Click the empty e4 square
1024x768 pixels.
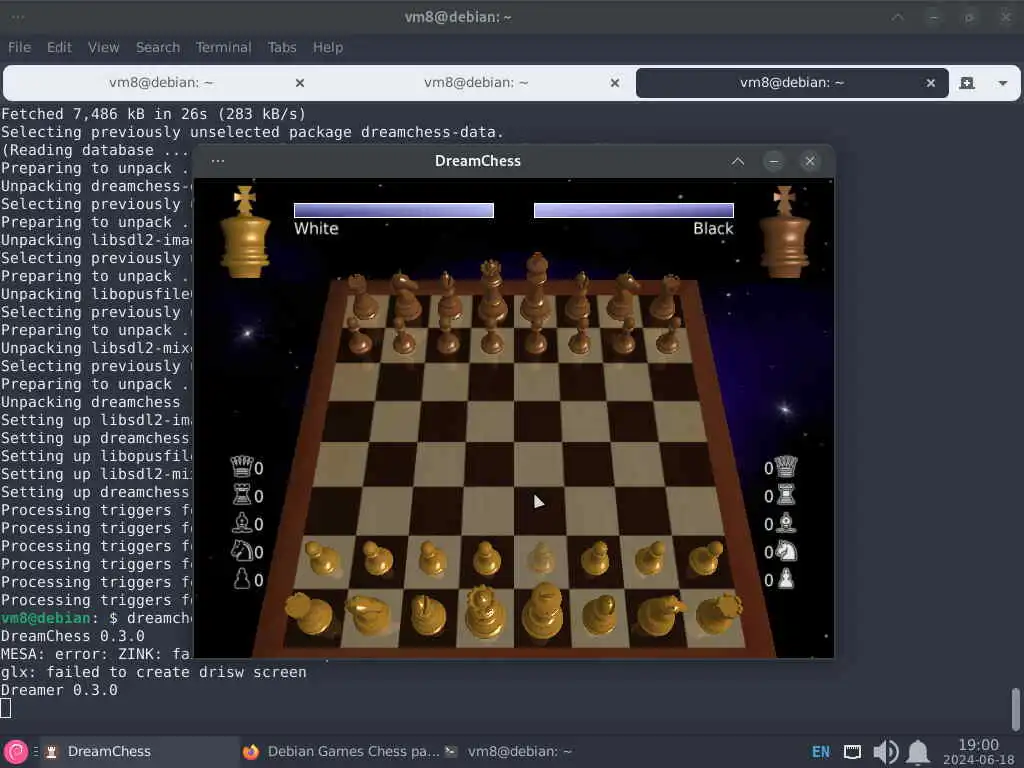[x=537, y=462]
